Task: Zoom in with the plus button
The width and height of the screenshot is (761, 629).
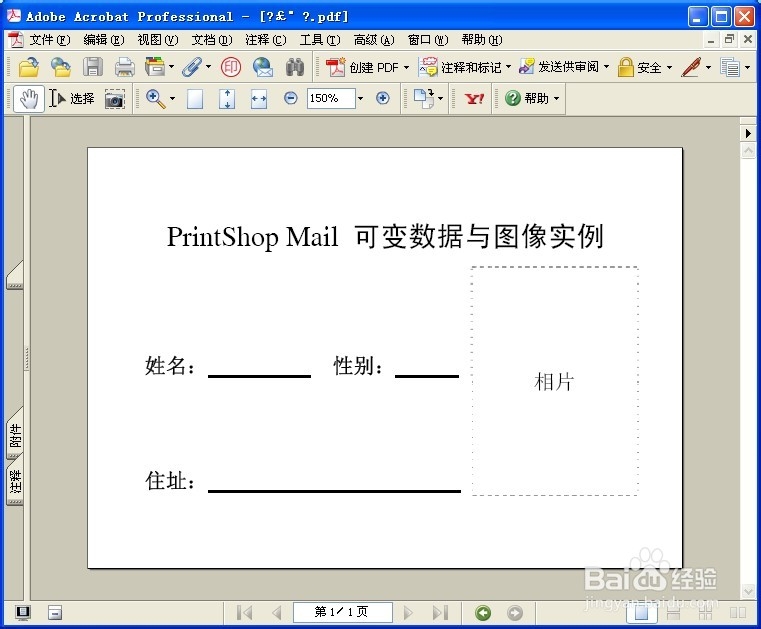Action: 383,99
